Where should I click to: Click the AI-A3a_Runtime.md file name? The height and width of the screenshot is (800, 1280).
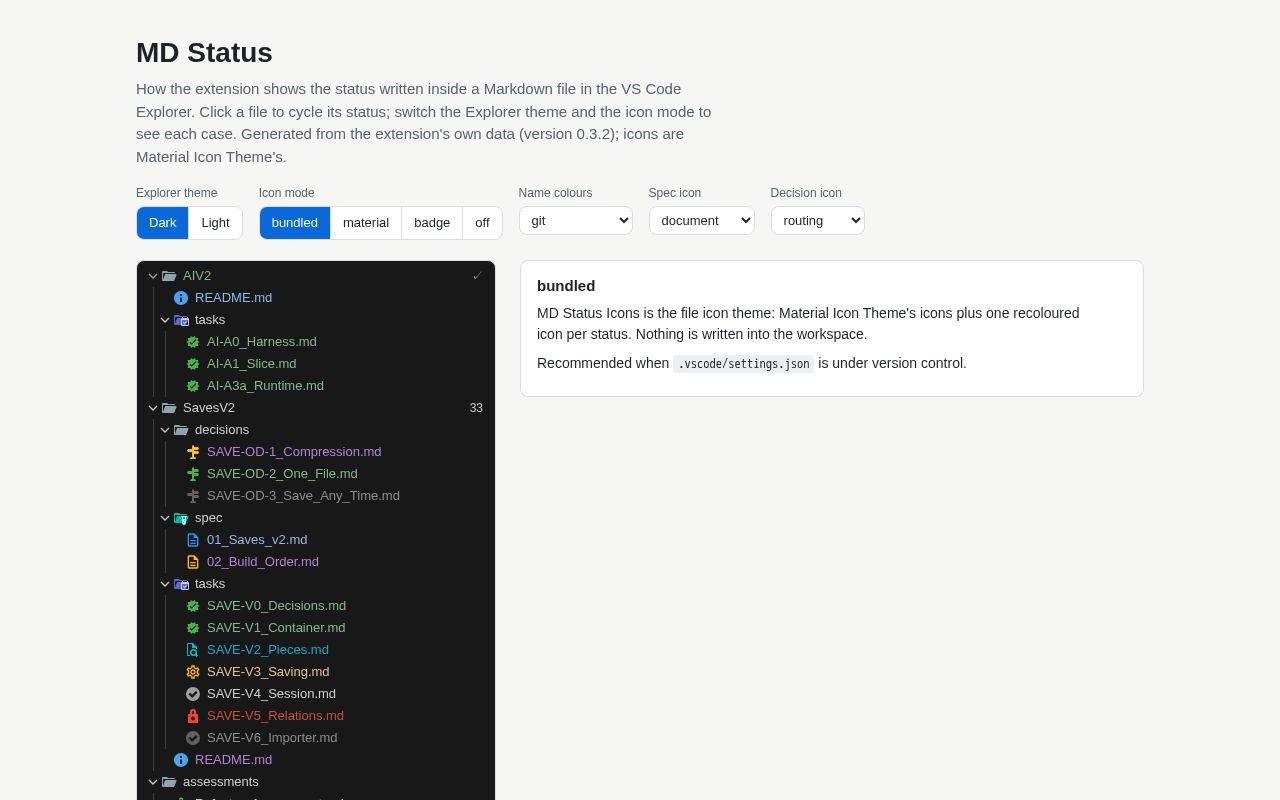[265, 386]
